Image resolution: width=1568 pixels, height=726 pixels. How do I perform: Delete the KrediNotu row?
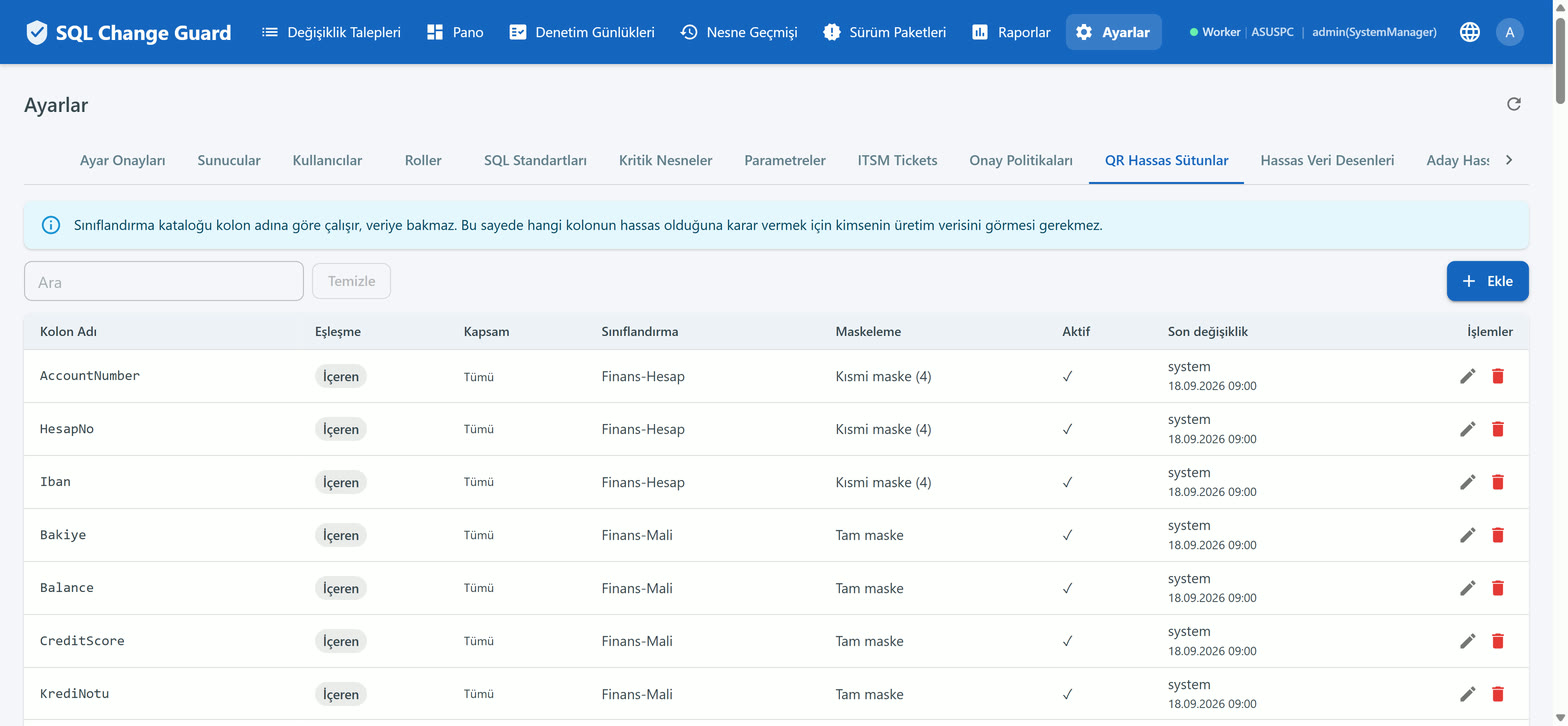tap(1497, 694)
